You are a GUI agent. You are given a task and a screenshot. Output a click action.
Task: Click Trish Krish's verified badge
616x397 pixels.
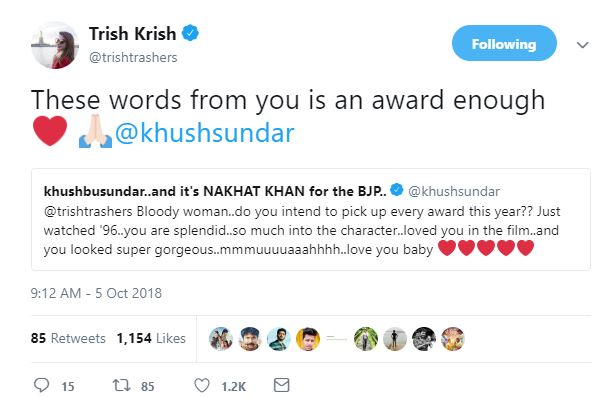[190, 33]
